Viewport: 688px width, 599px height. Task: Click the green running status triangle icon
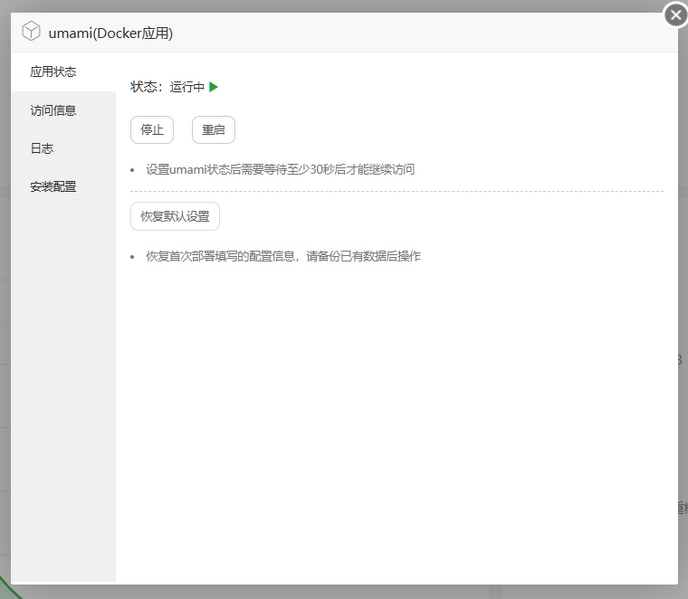tap(214, 87)
